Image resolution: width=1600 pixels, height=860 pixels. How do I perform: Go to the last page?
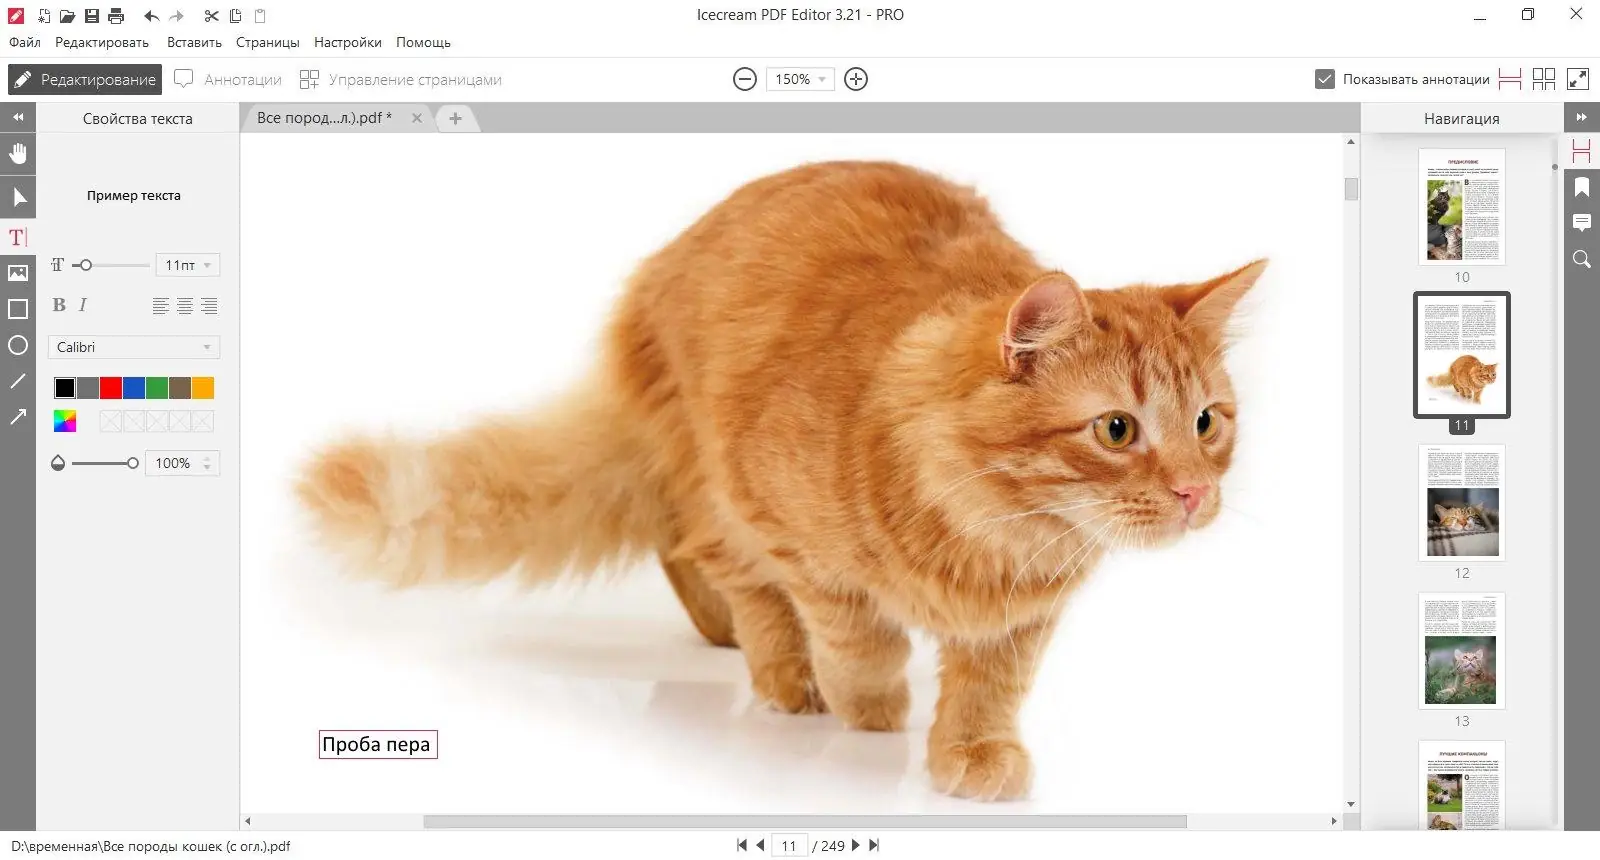pyautogui.click(x=874, y=845)
